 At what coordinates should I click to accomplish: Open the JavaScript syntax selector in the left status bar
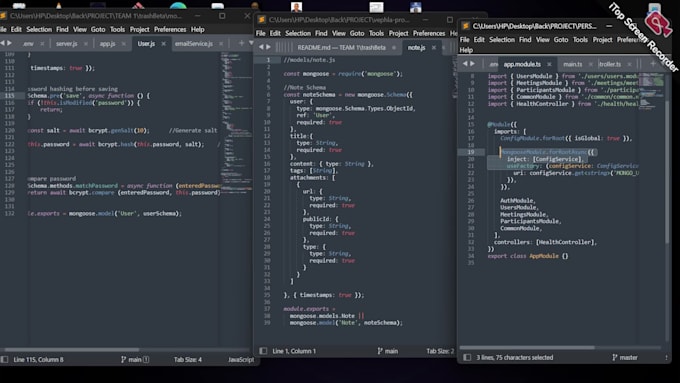[x=241, y=360]
